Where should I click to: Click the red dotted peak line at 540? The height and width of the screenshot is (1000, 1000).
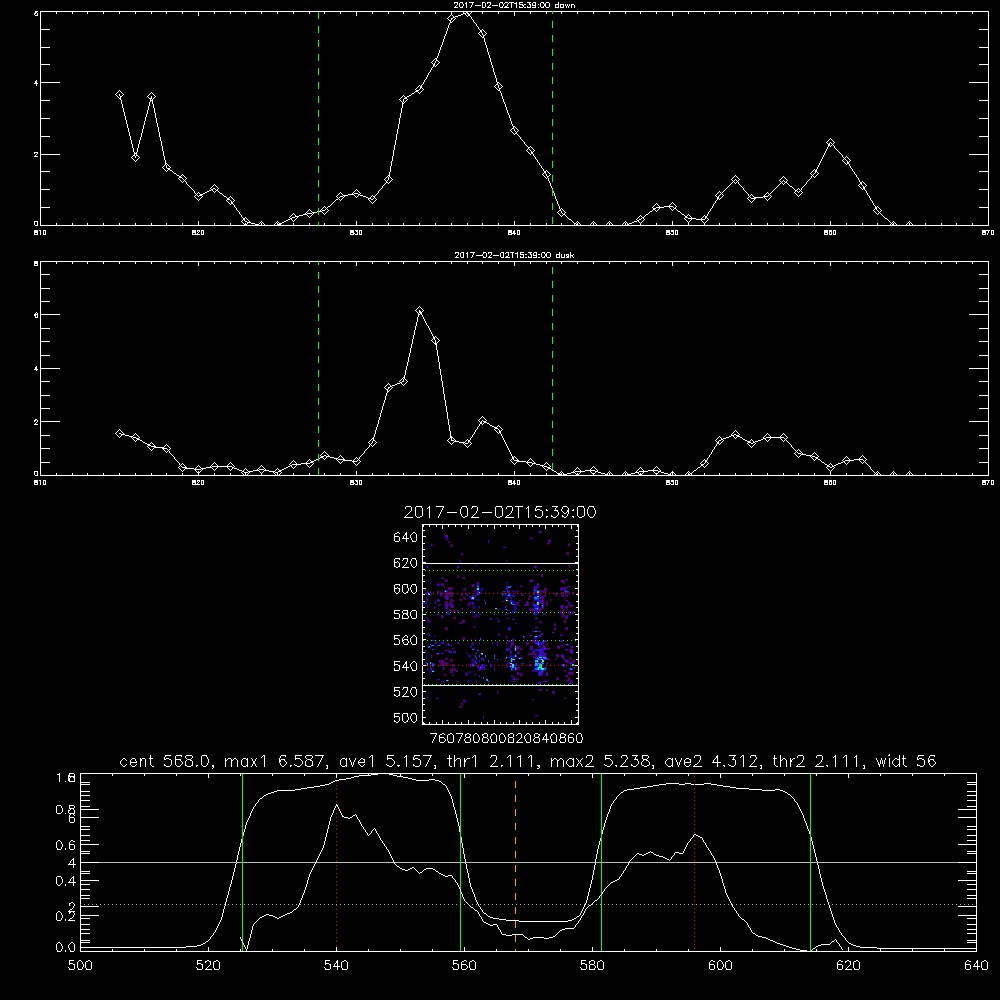tap(336, 861)
